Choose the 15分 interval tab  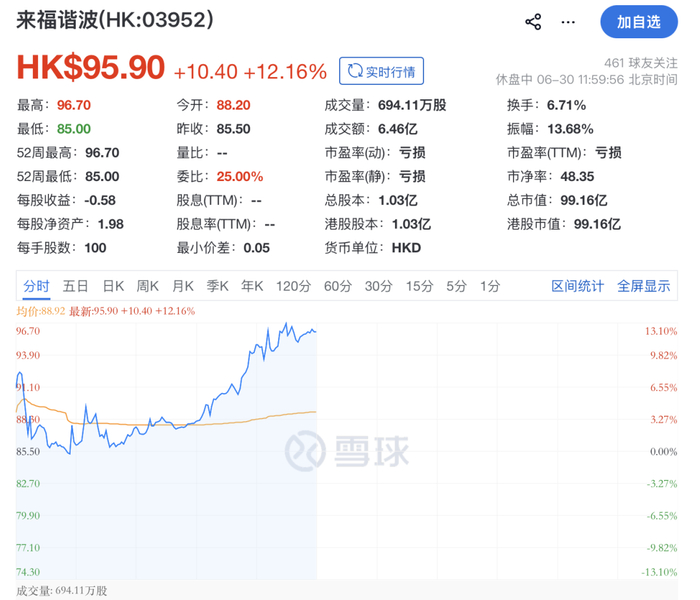coord(419,286)
